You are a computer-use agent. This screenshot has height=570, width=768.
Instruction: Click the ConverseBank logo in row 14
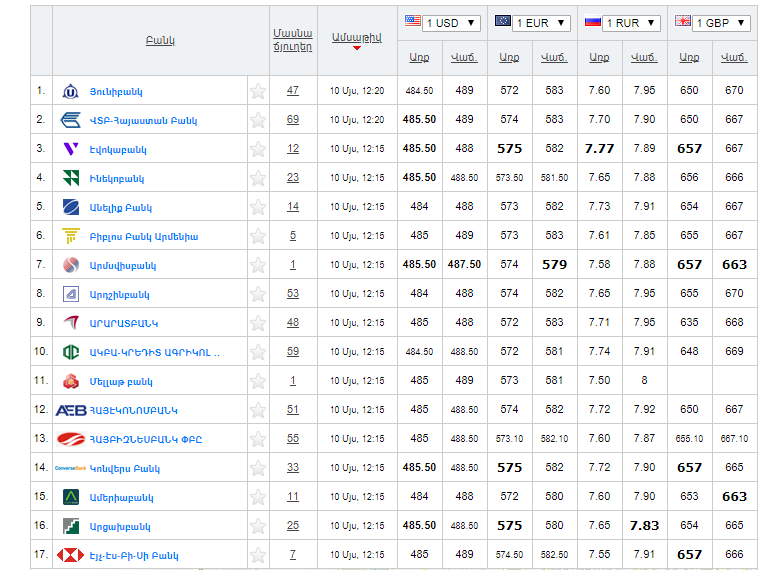pyautogui.click(x=71, y=468)
